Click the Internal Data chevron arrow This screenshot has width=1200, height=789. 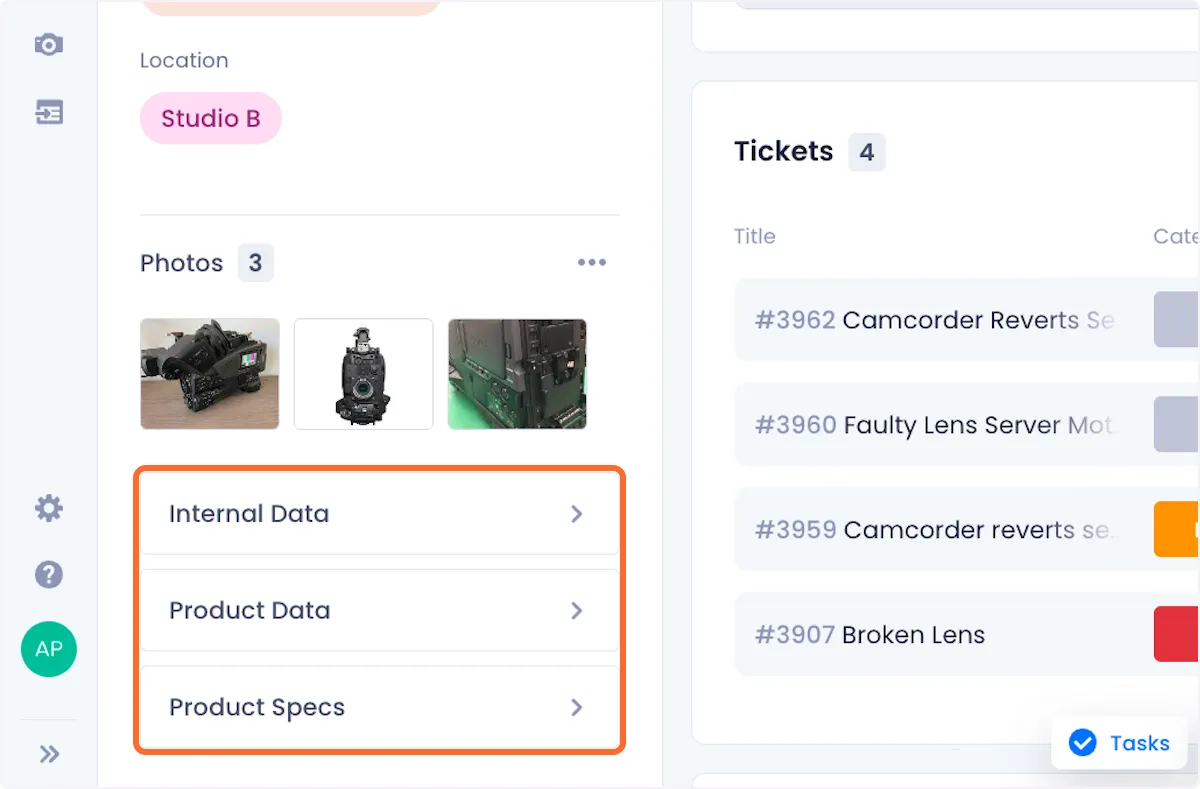click(x=576, y=514)
